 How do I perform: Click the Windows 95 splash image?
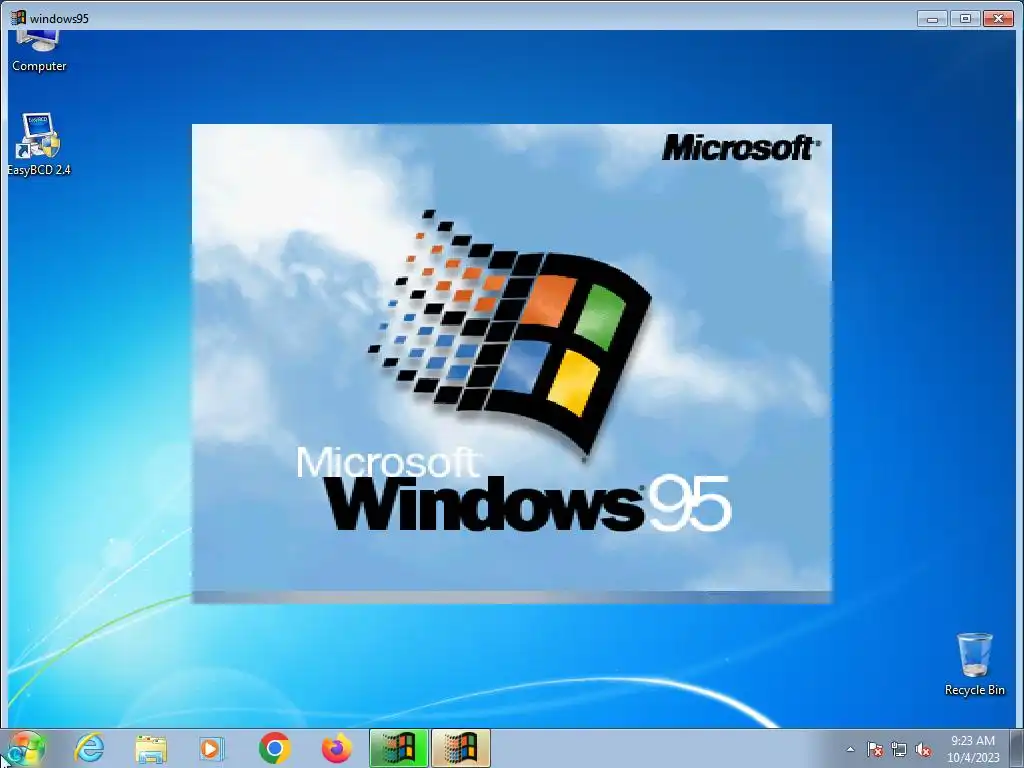pyautogui.click(x=511, y=363)
